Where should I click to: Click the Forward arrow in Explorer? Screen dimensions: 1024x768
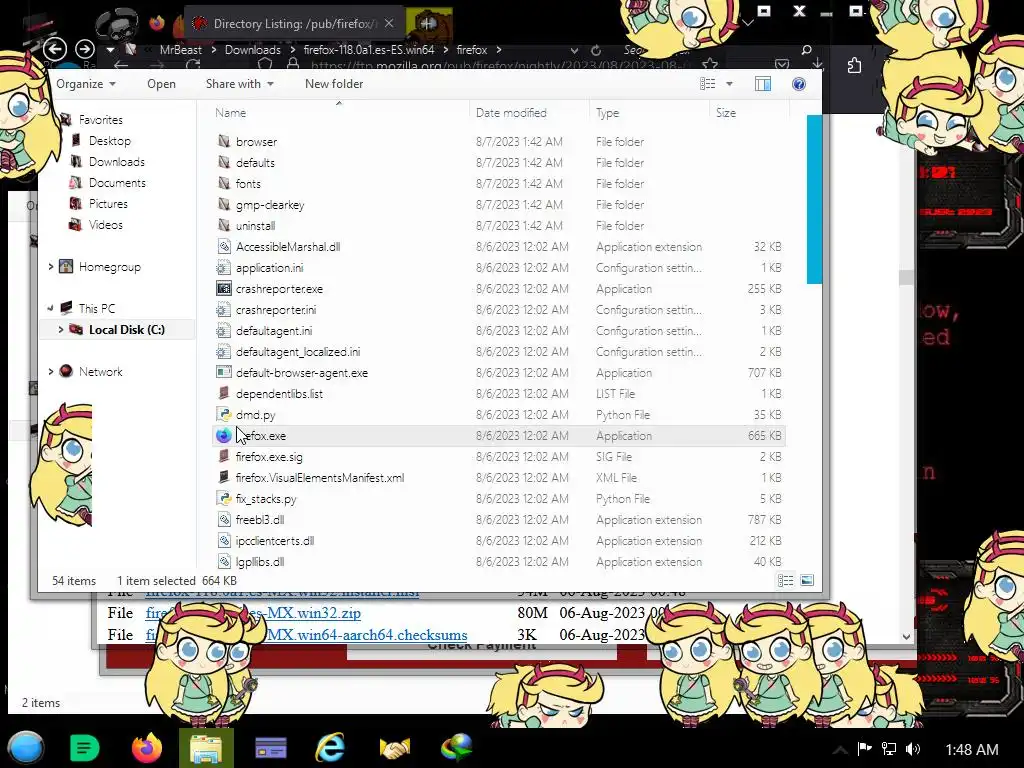(x=85, y=49)
